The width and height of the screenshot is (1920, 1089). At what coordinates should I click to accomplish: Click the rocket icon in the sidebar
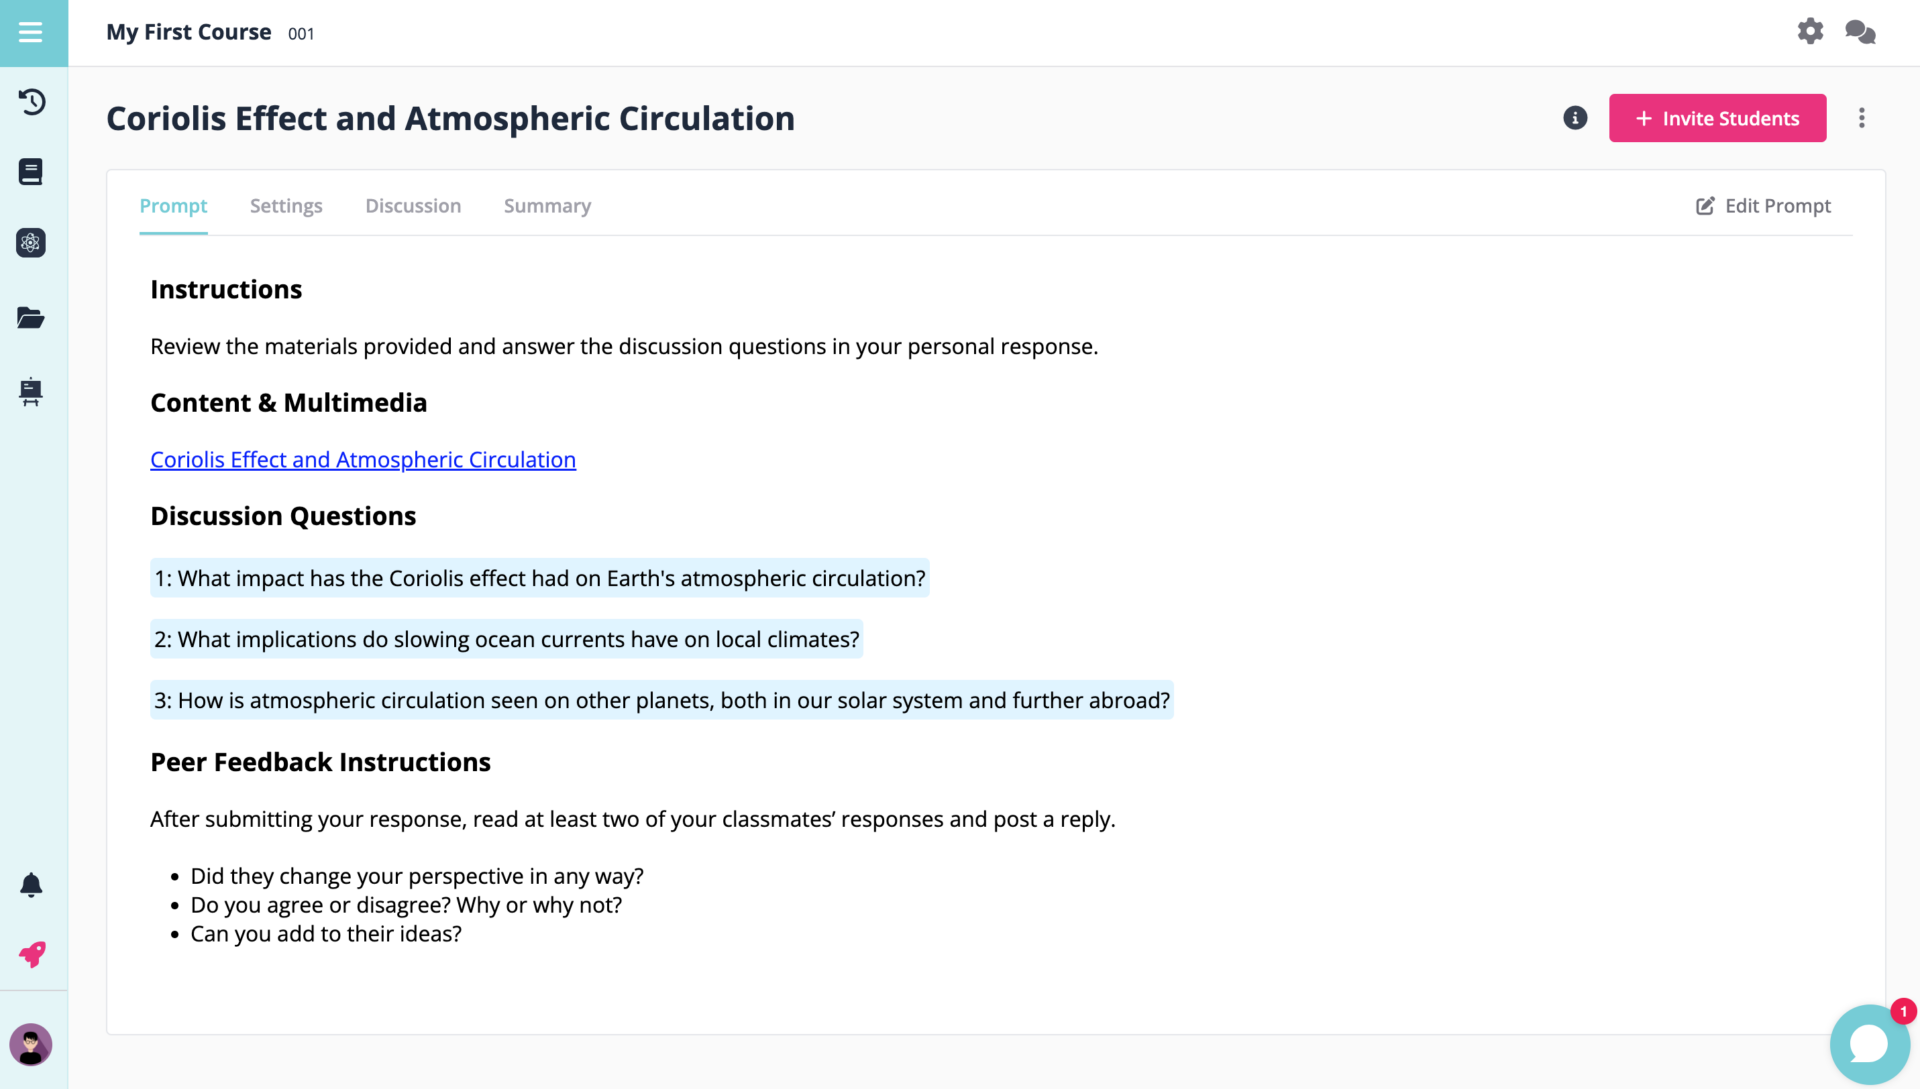[31, 954]
